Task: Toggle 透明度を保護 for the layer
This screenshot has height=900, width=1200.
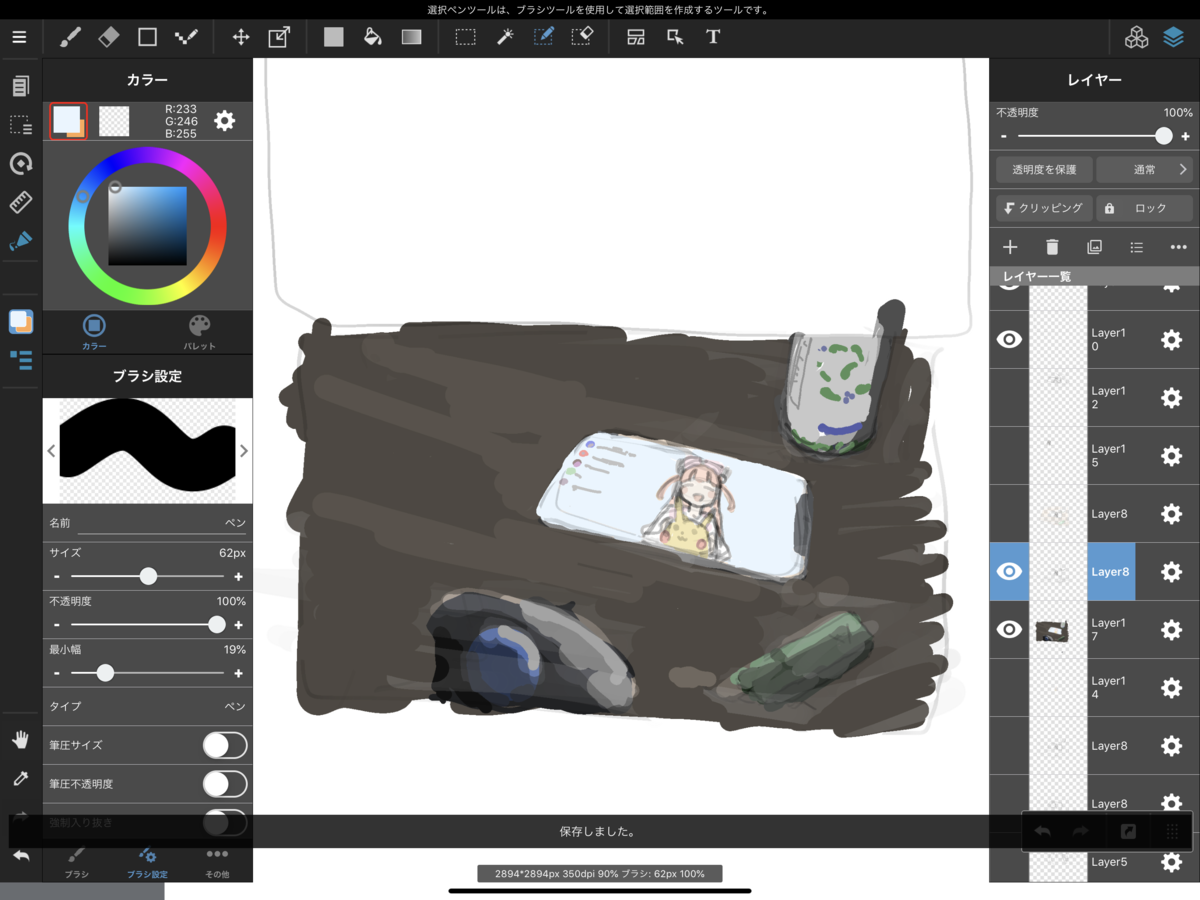Action: [1044, 170]
